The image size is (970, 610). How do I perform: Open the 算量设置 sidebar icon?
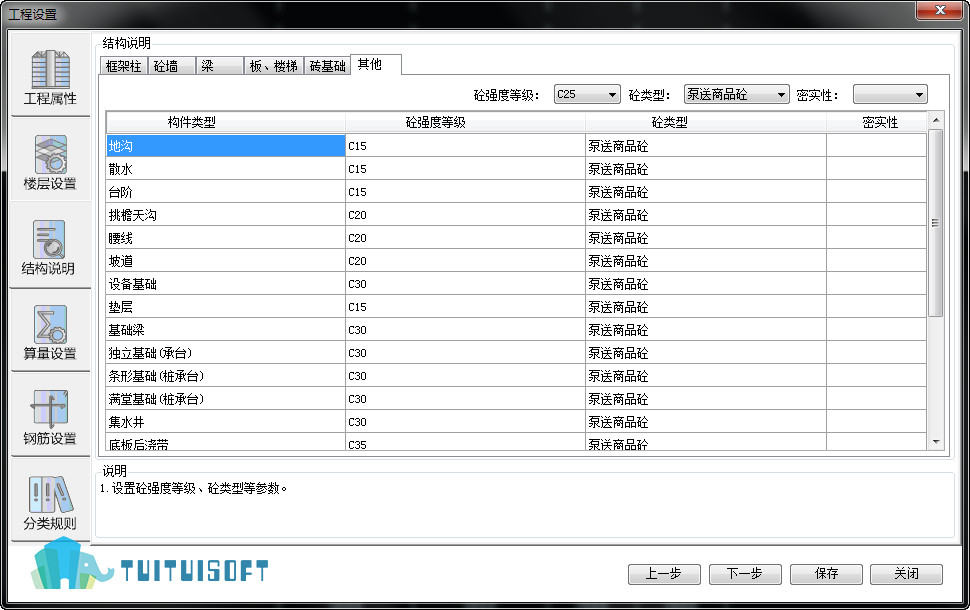[x=50, y=333]
